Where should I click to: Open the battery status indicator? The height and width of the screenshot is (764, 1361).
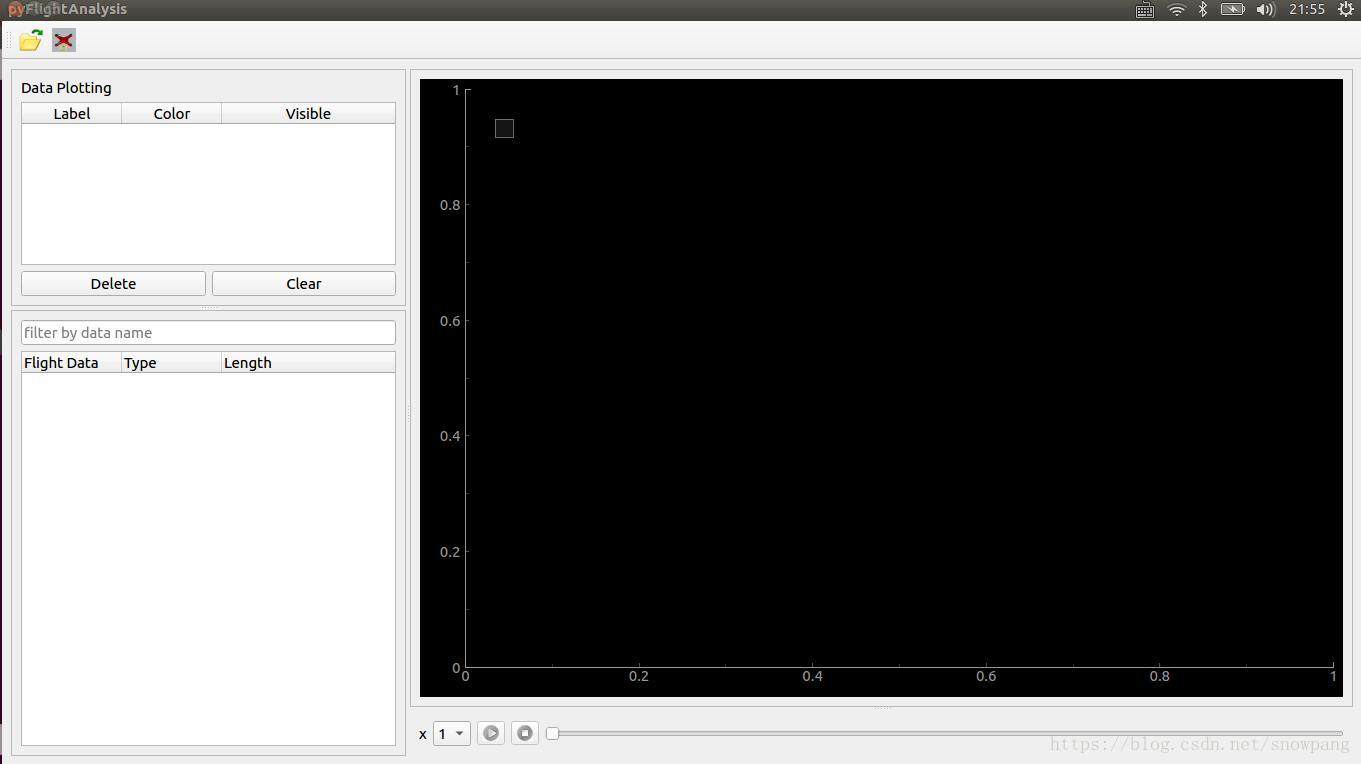[1233, 10]
